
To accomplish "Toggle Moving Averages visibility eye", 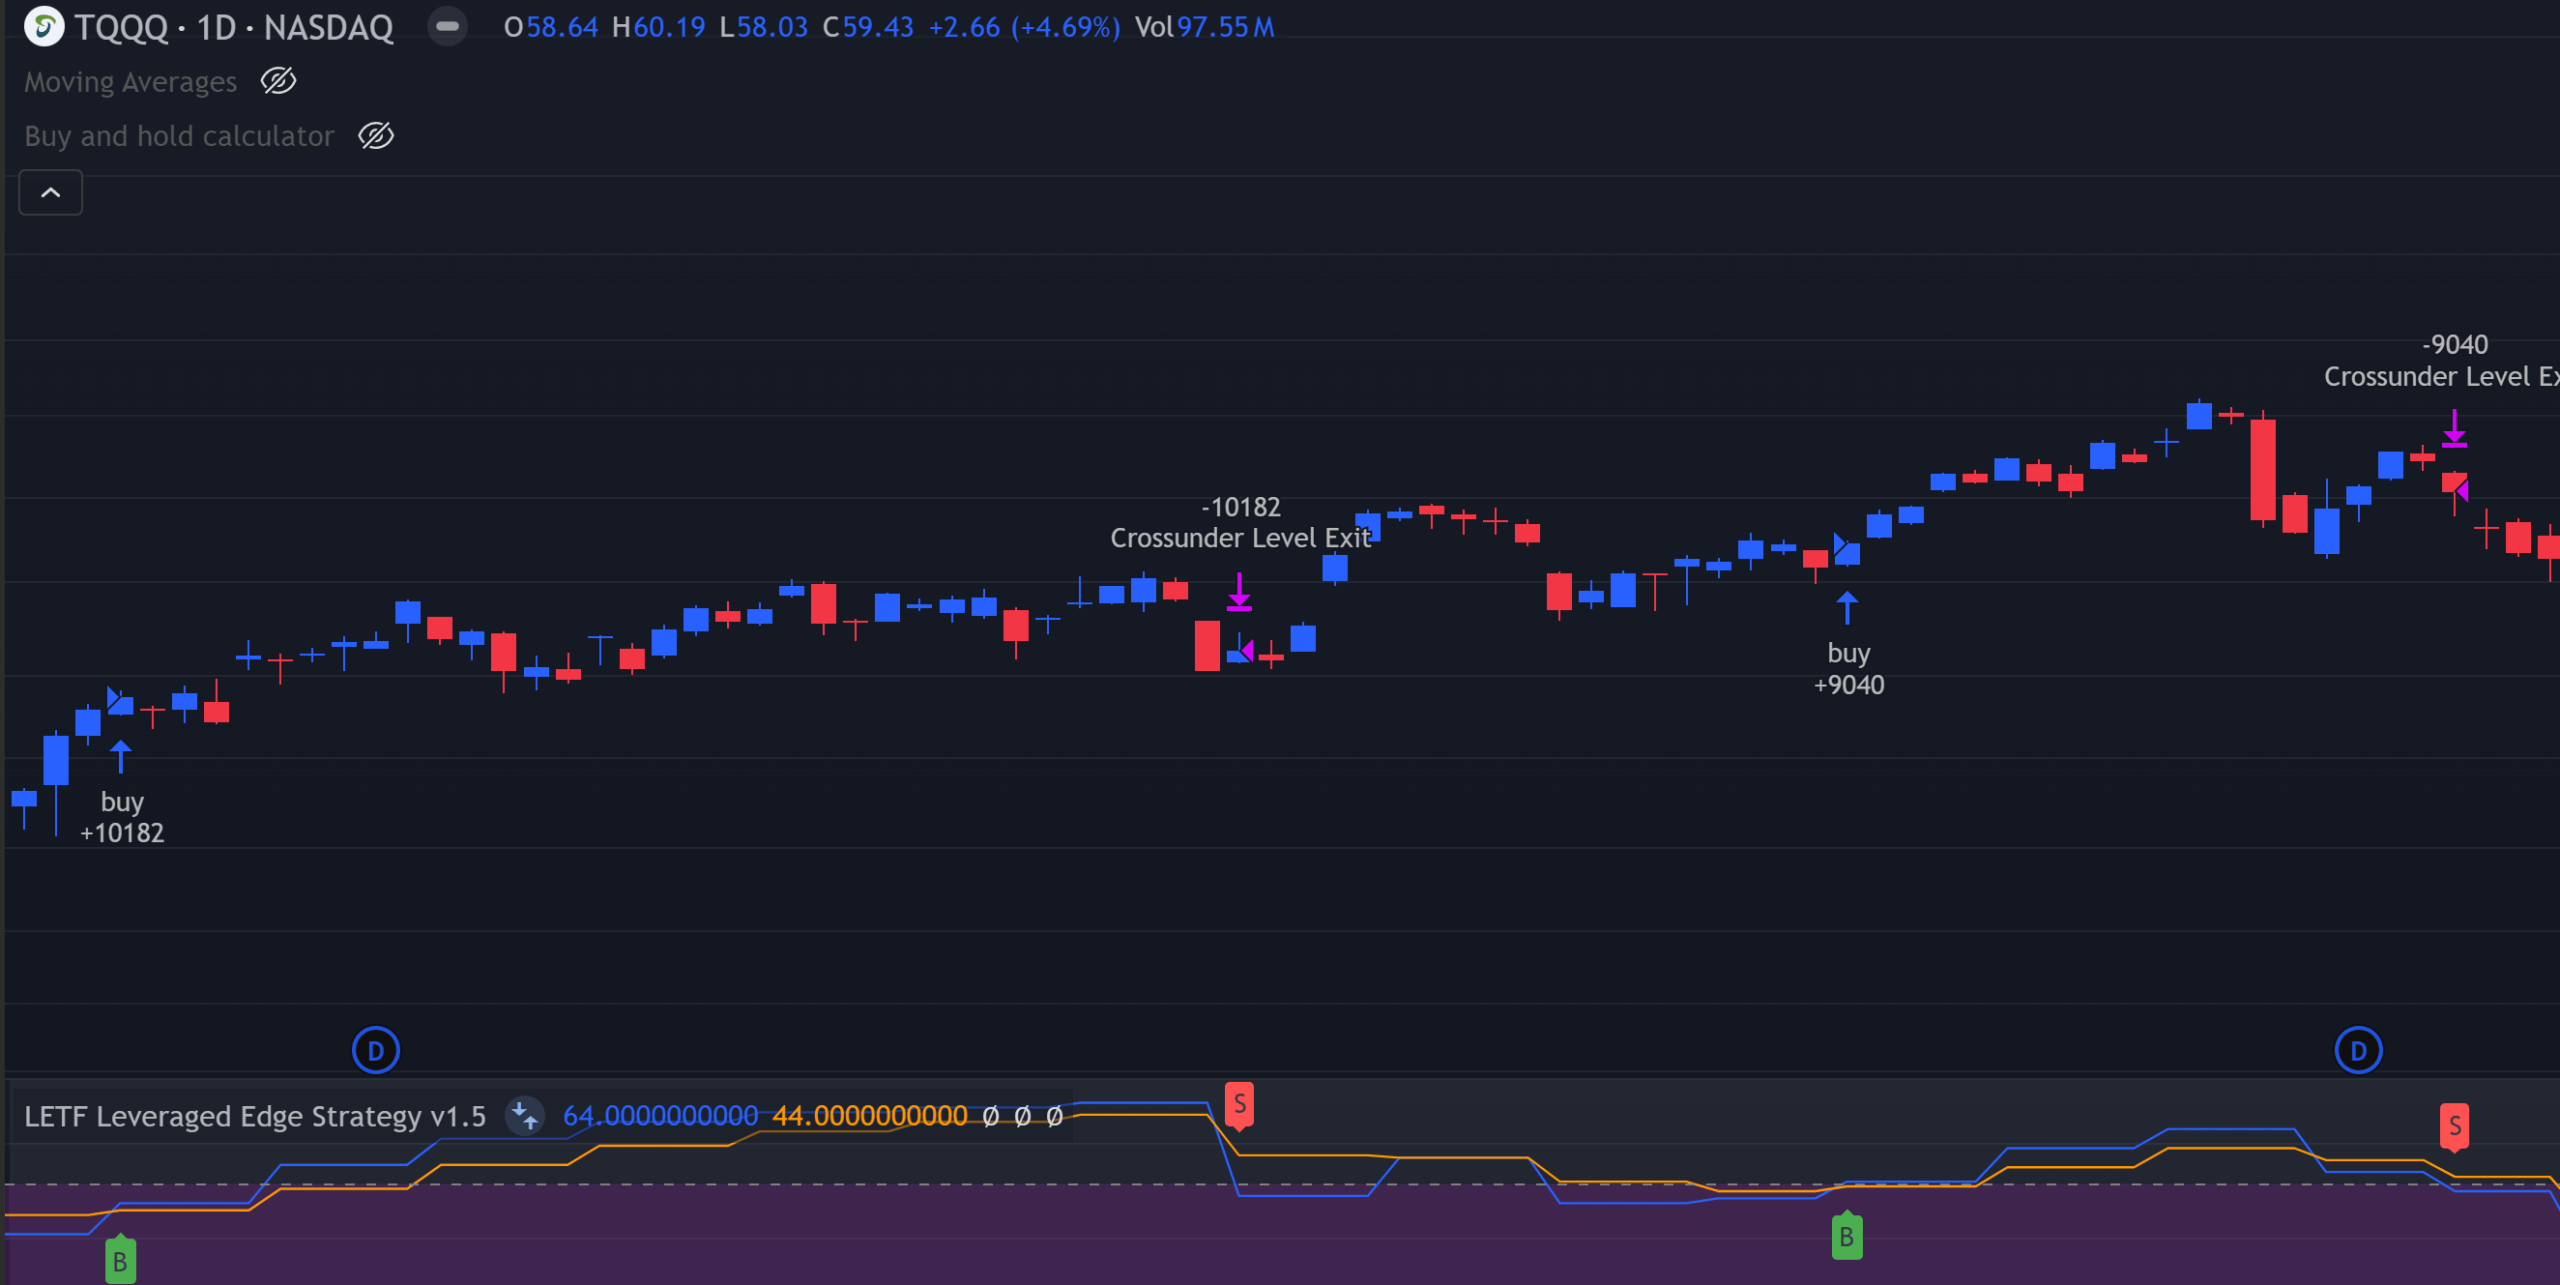I will pyautogui.click(x=278, y=81).
